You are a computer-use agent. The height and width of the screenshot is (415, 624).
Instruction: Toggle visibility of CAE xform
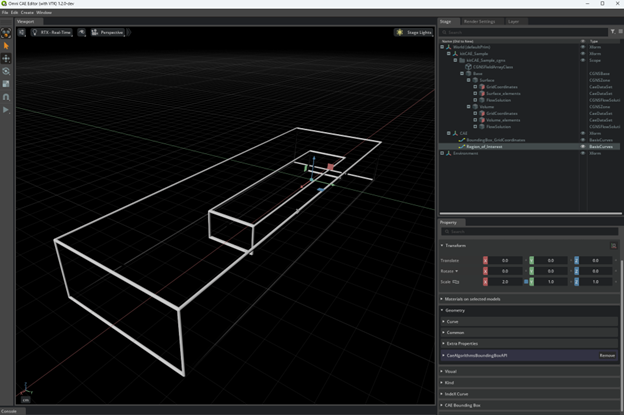click(583, 133)
